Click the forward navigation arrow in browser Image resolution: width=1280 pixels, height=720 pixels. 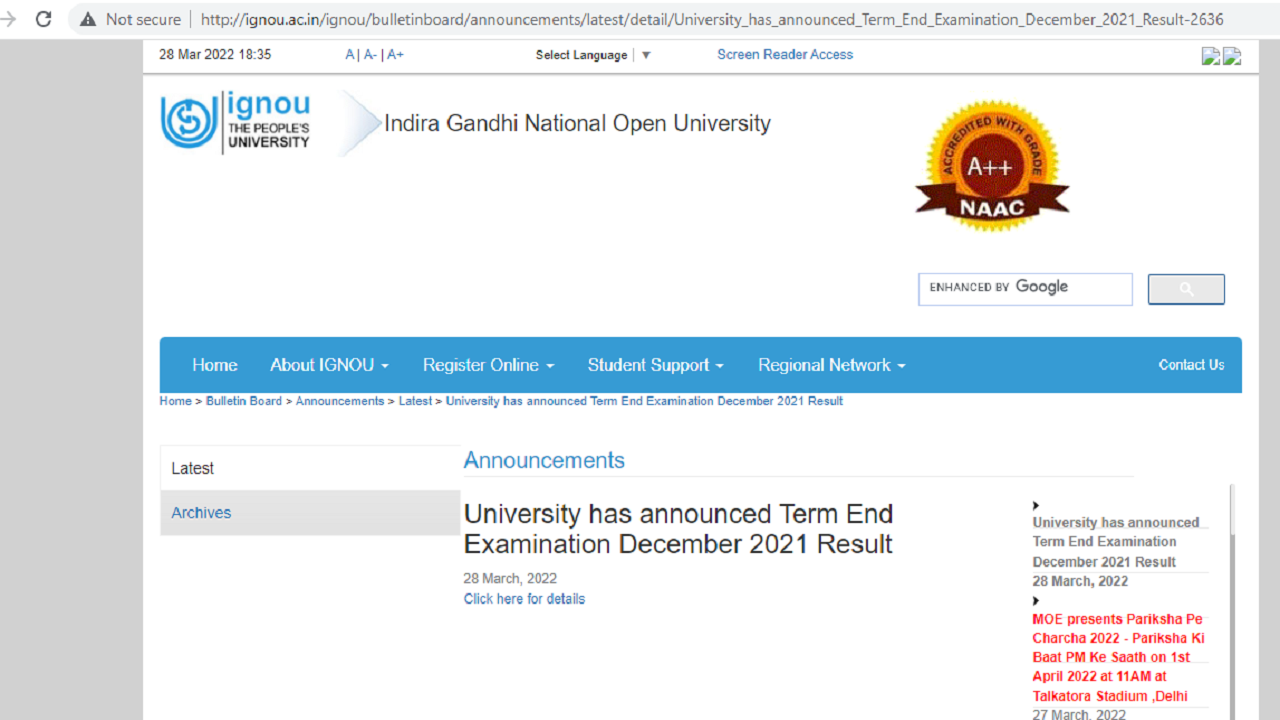click(10, 19)
